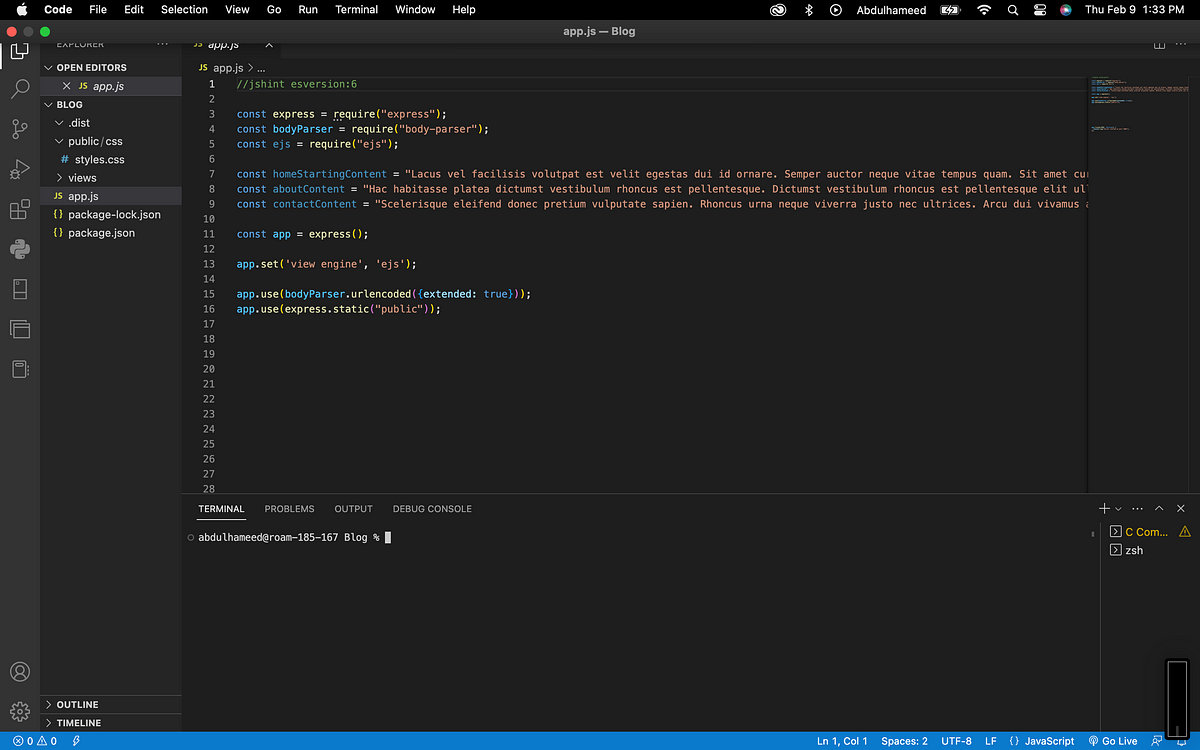Image resolution: width=1200 pixels, height=750 pixels.
Task: Click Ln 1, Col 1 in status bar
Action: click(x=841, y=741)
